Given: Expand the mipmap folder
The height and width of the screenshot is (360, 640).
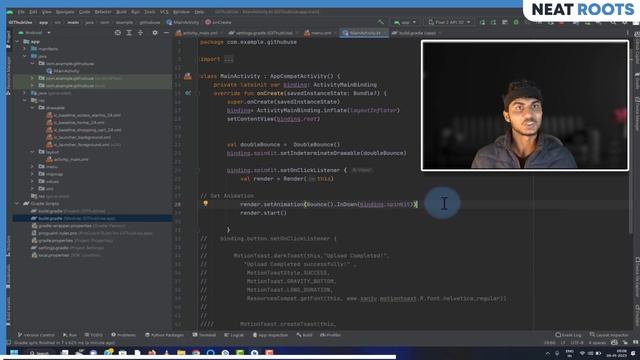Looking at the screenshot, I should [x=32, y=174].
